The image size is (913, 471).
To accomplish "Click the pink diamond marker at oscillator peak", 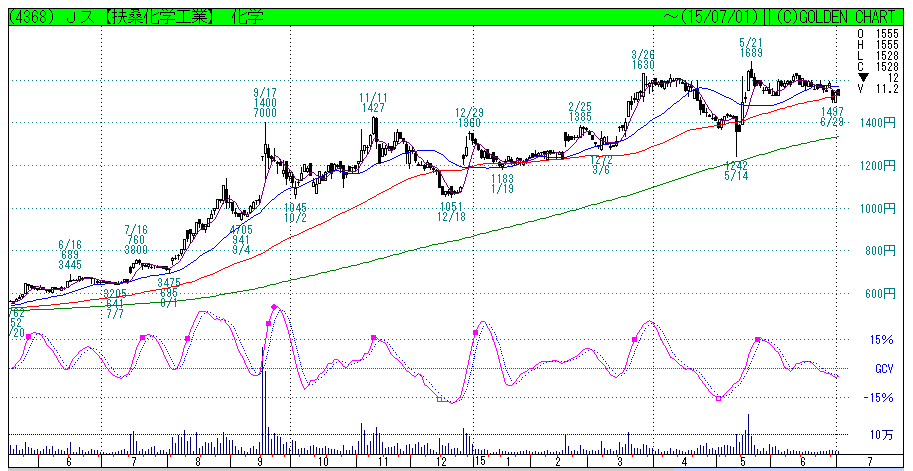I will tap(274, 307).
